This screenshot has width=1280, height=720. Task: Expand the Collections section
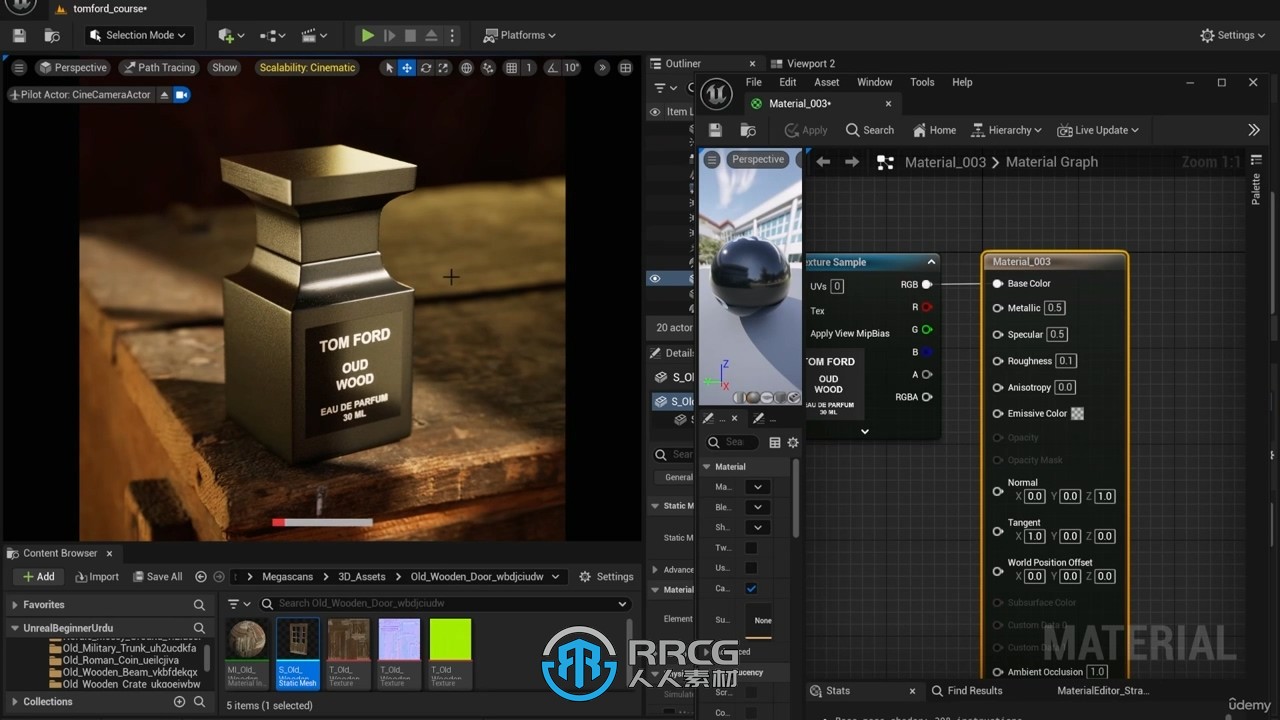coord(14,702)
